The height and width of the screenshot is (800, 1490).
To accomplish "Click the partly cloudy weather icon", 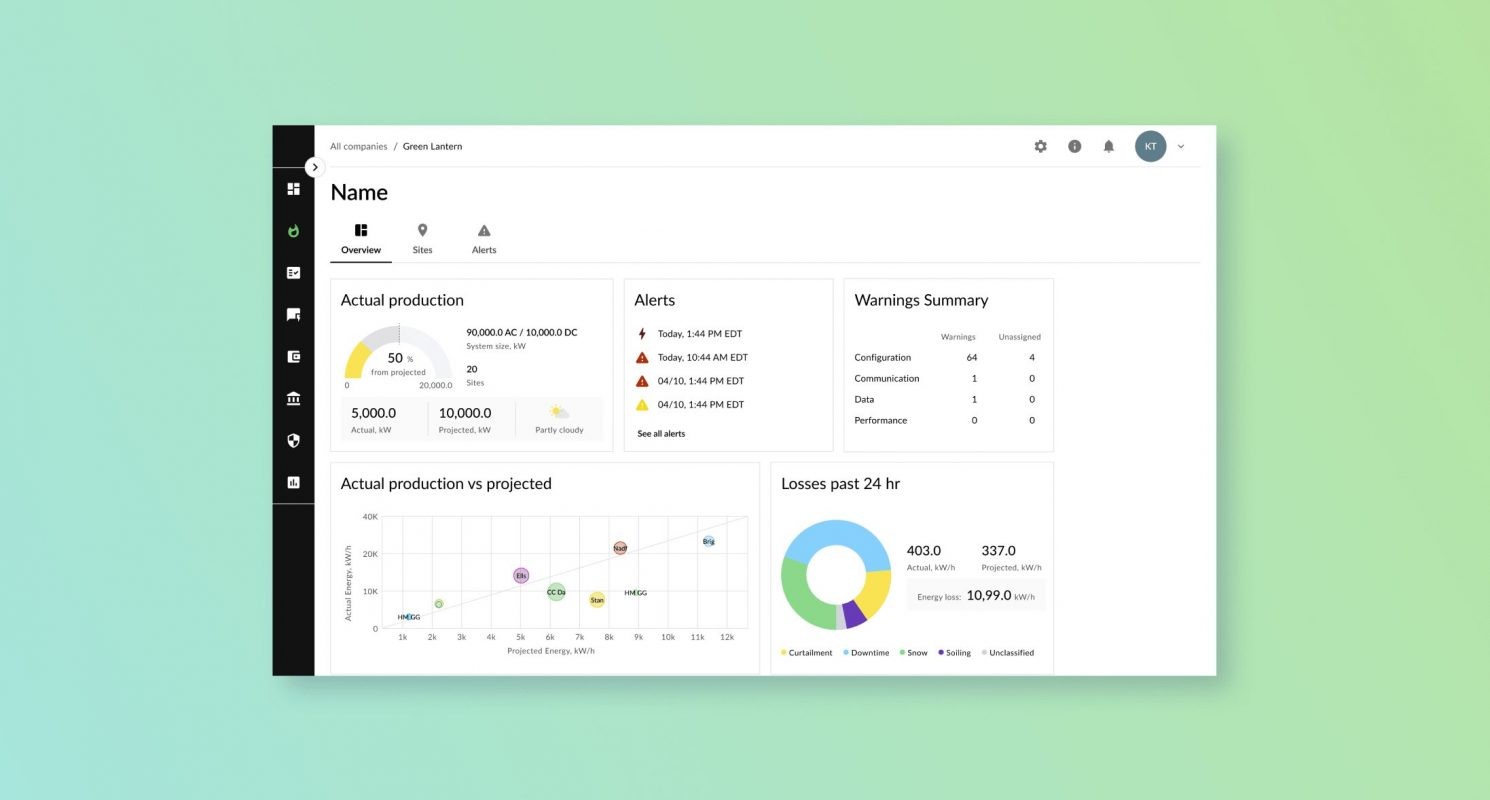I will click(x=559, y=412).
